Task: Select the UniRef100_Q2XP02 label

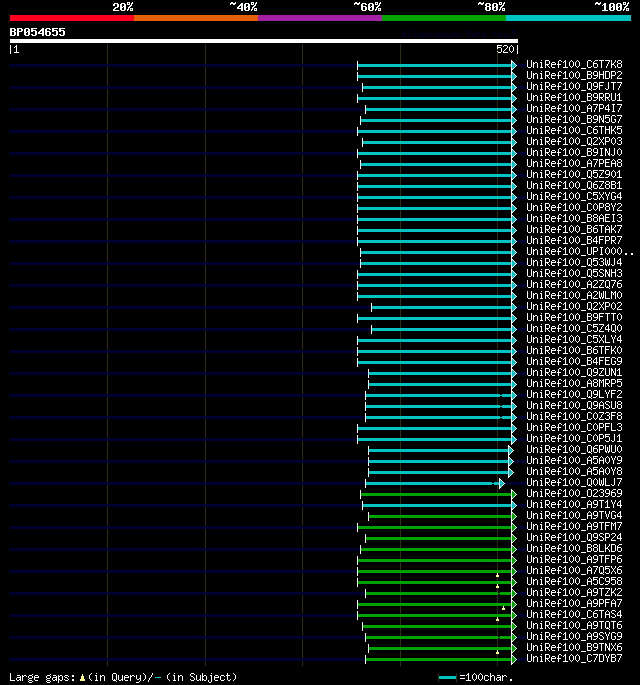Action: [574, 306]
